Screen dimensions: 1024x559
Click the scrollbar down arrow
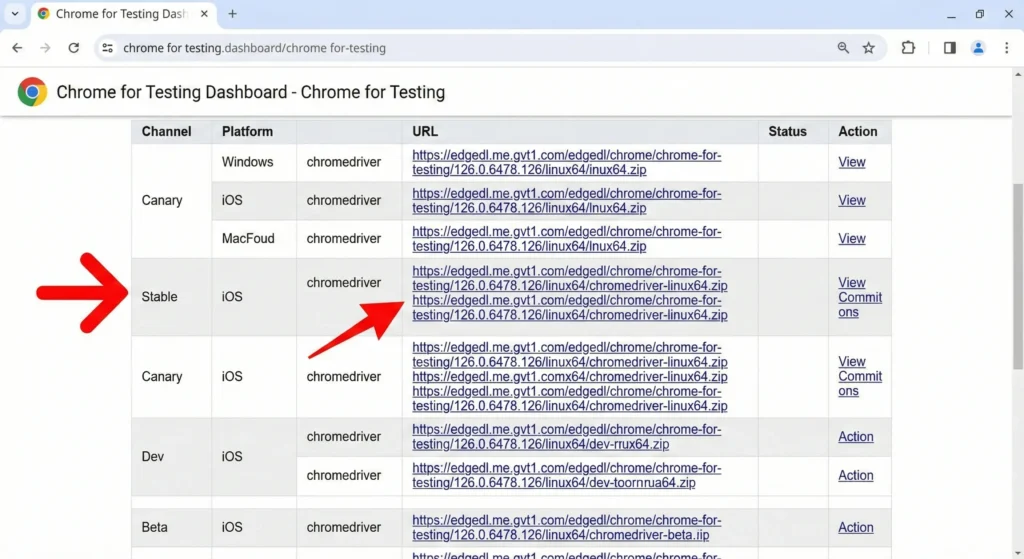(x=1017, y=552)
